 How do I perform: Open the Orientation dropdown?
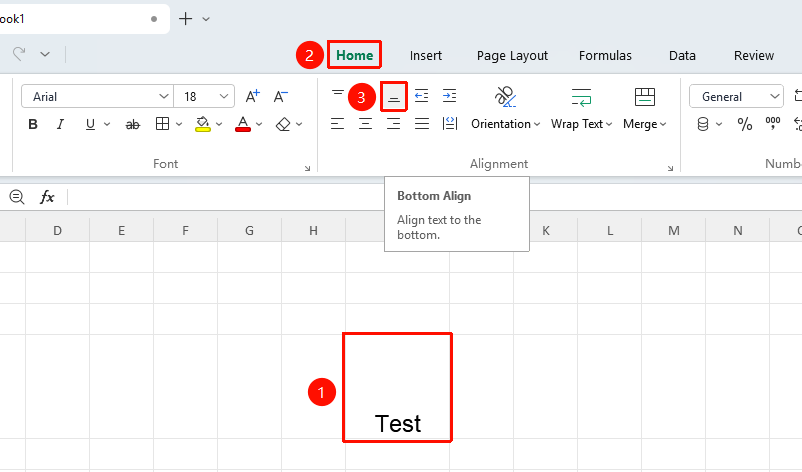click(505, 124)
